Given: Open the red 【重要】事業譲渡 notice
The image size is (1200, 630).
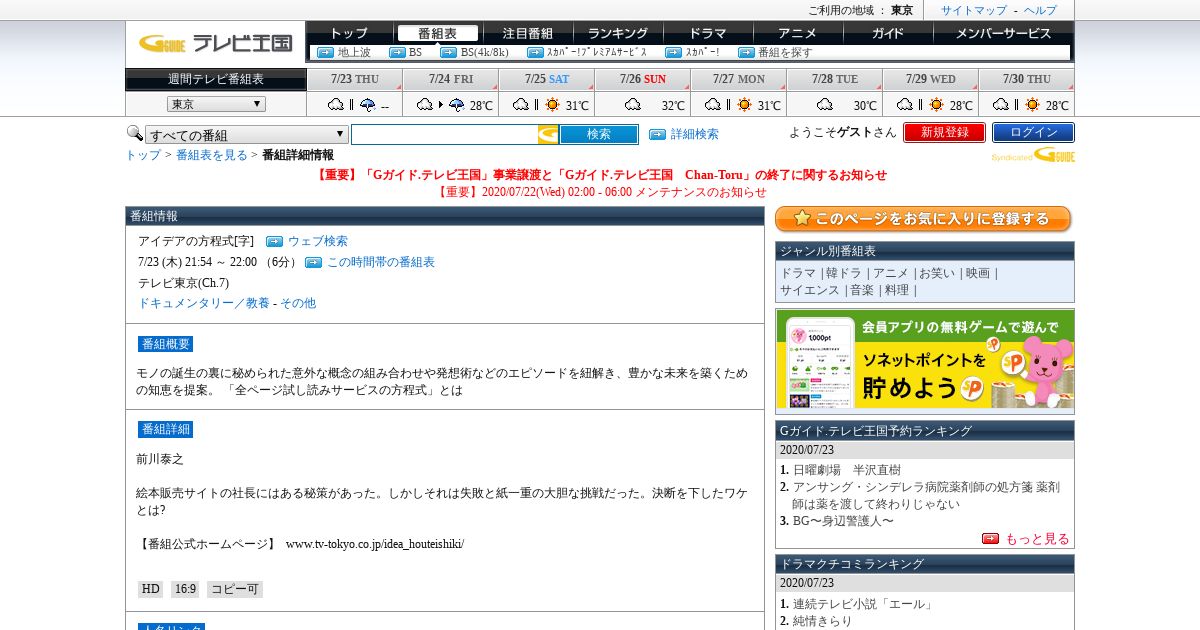Looking at the screenshot, I should pos(601,174).
